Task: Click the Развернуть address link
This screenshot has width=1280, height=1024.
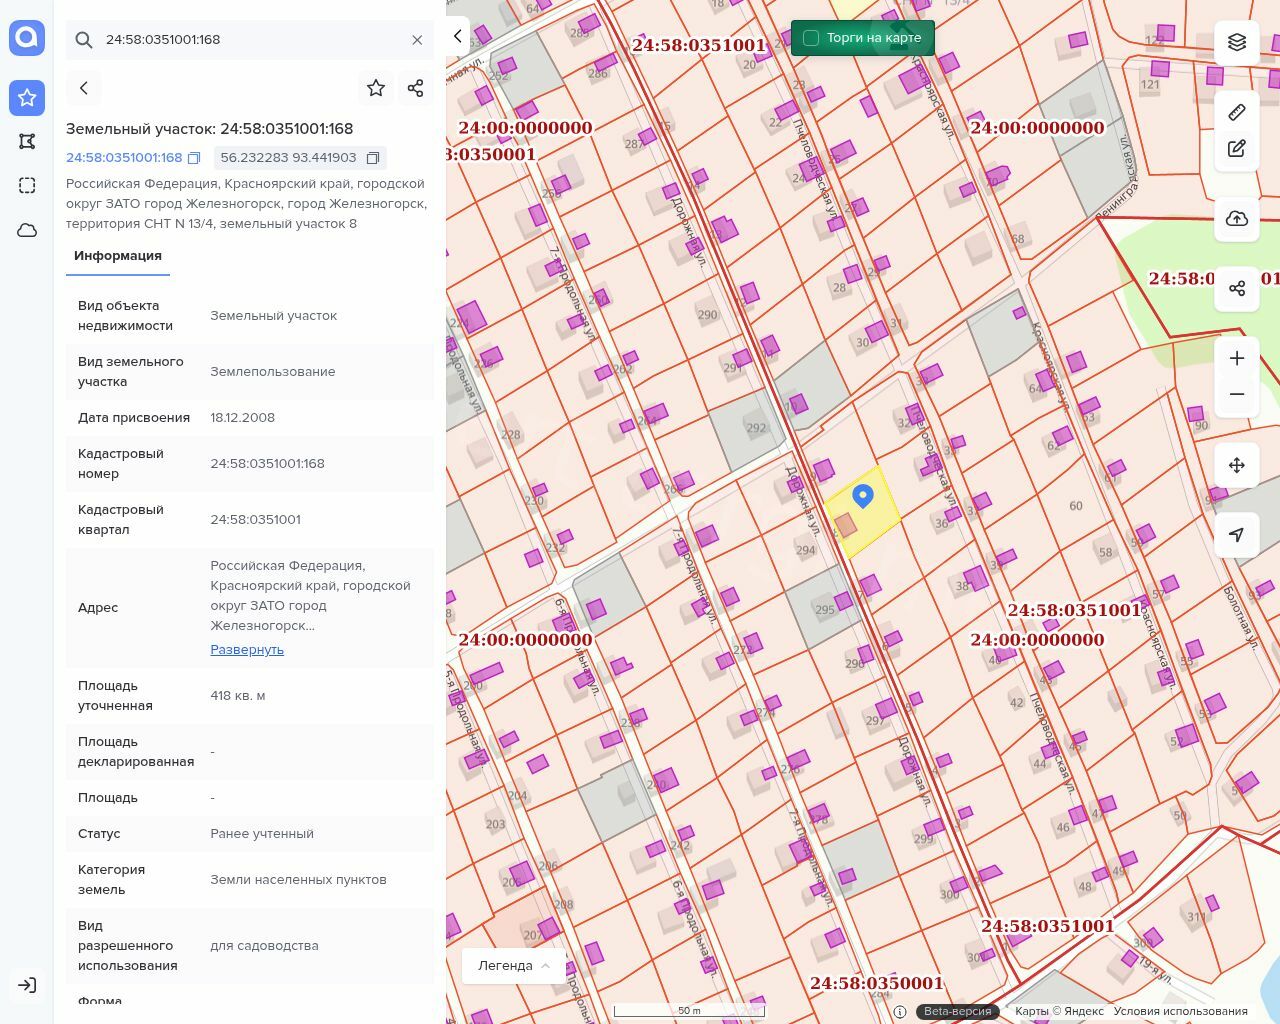Action: pyautogui.click(x=247, y=650)
